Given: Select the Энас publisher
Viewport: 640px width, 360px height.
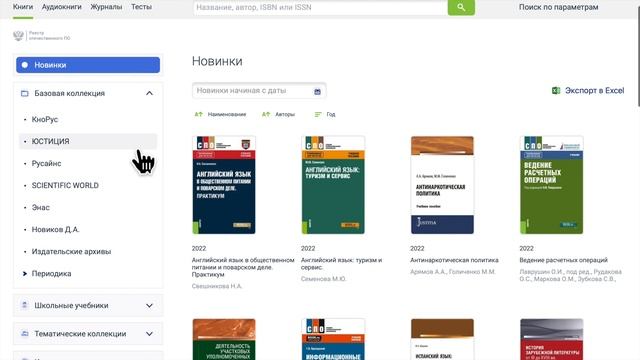Looking at the screenshot, I should (41, 207).
